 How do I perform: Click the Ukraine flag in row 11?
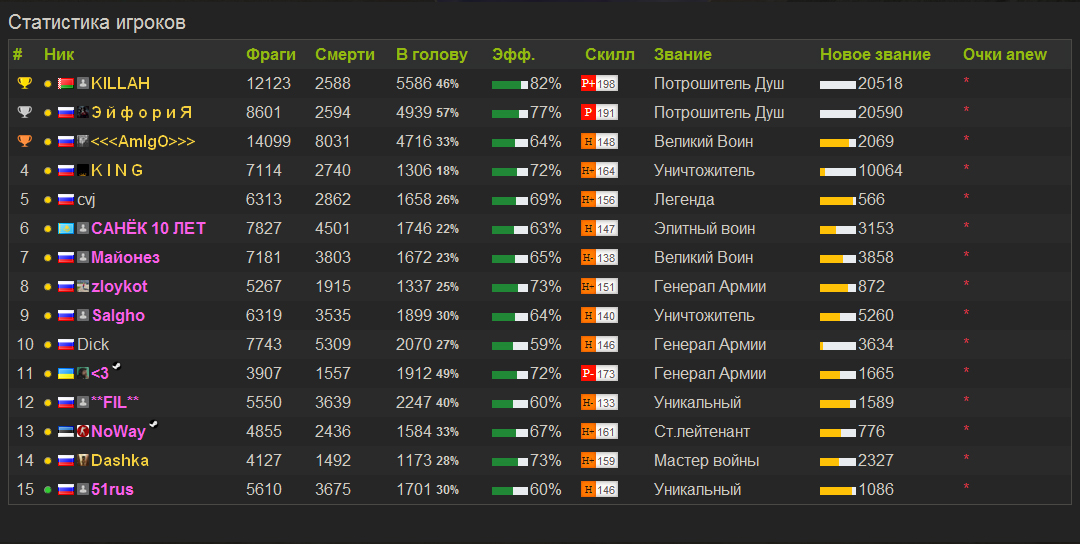tap(66, 374)
